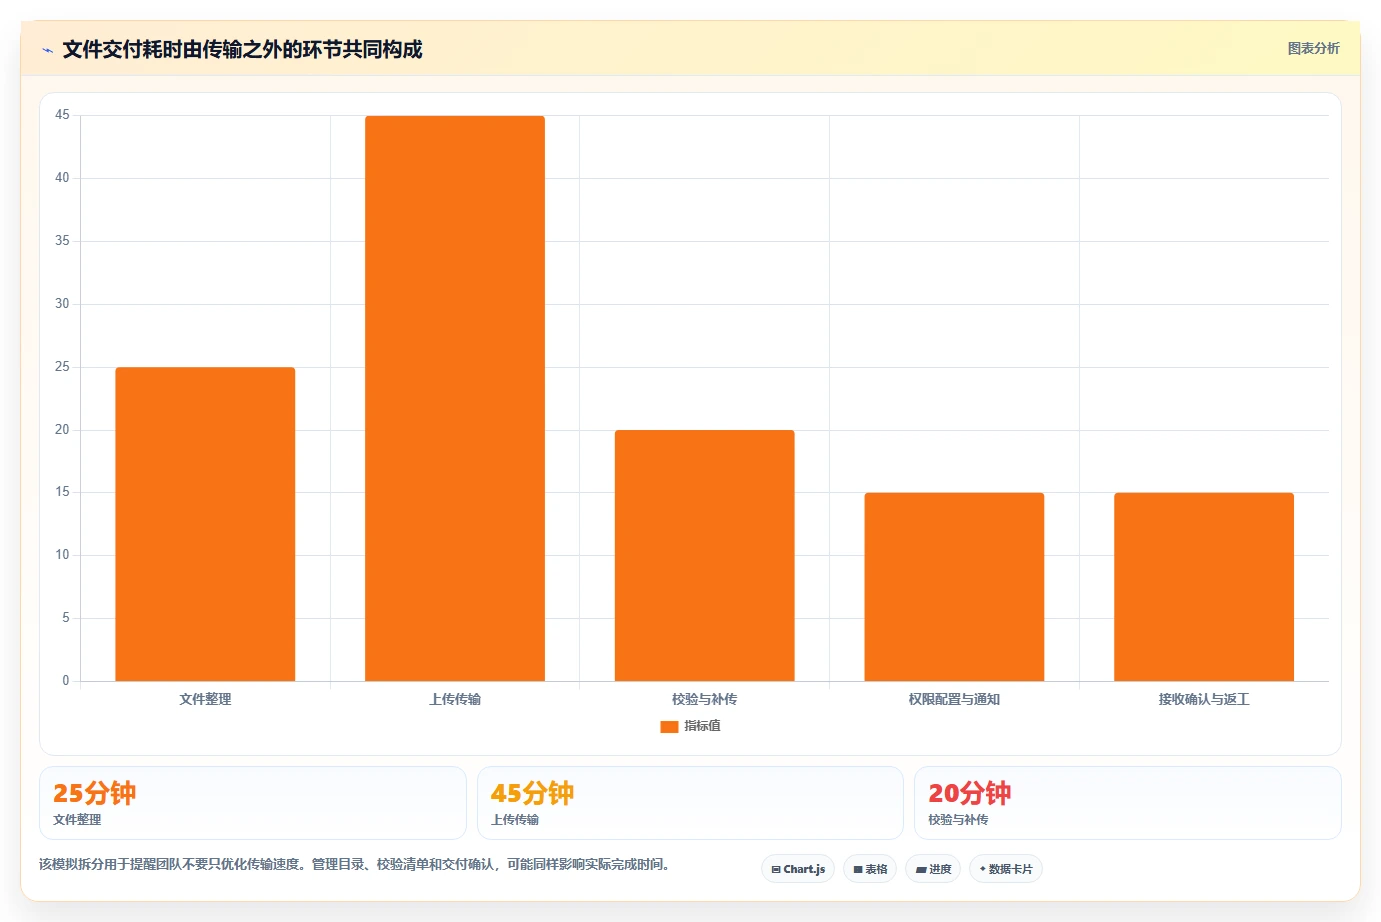Click the 25分钟 value in the card
Viewport: 1381px width, 922px height.
[x=94, y=793]
